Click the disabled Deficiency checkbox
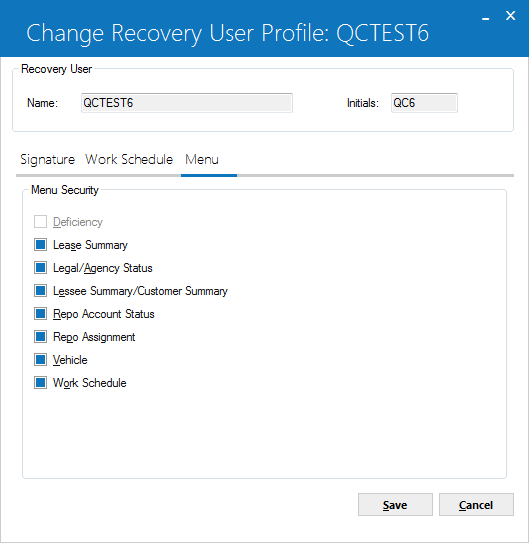Image resolution: width=529 pixels, height=543 pixels. (x=41, y=222)
